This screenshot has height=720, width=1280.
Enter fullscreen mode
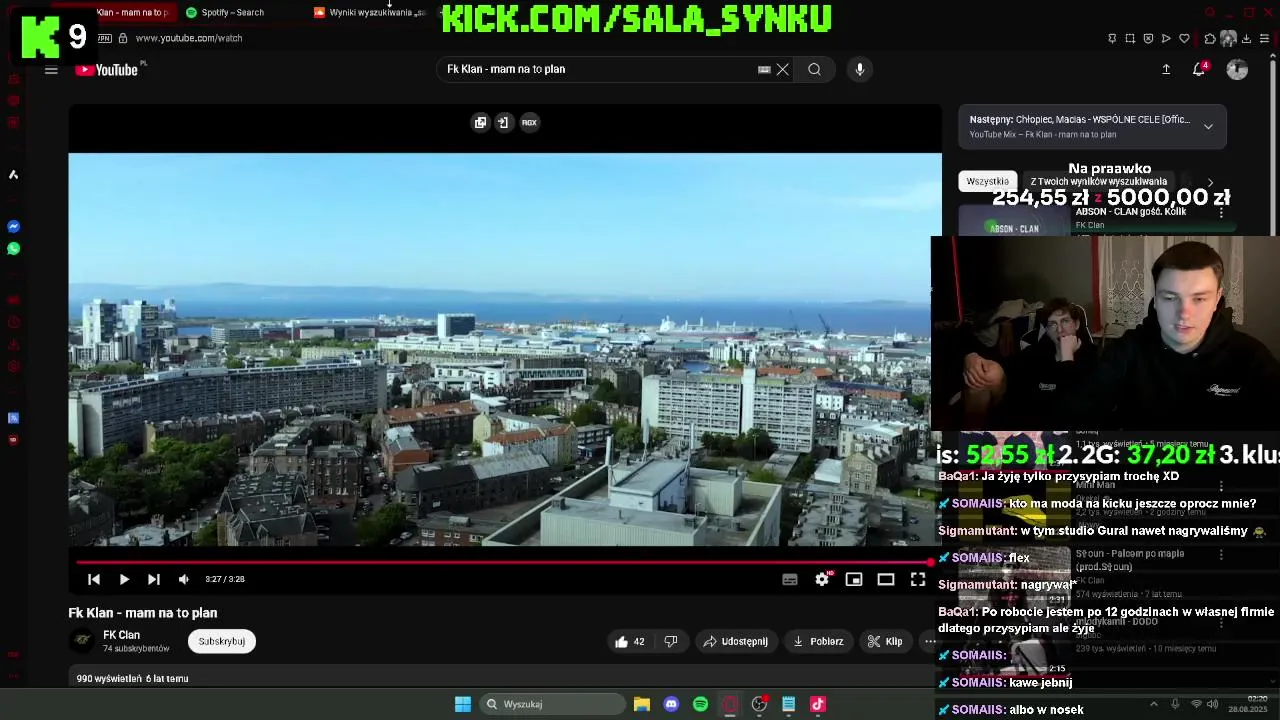pyautogui.click(x=918, y=579)
